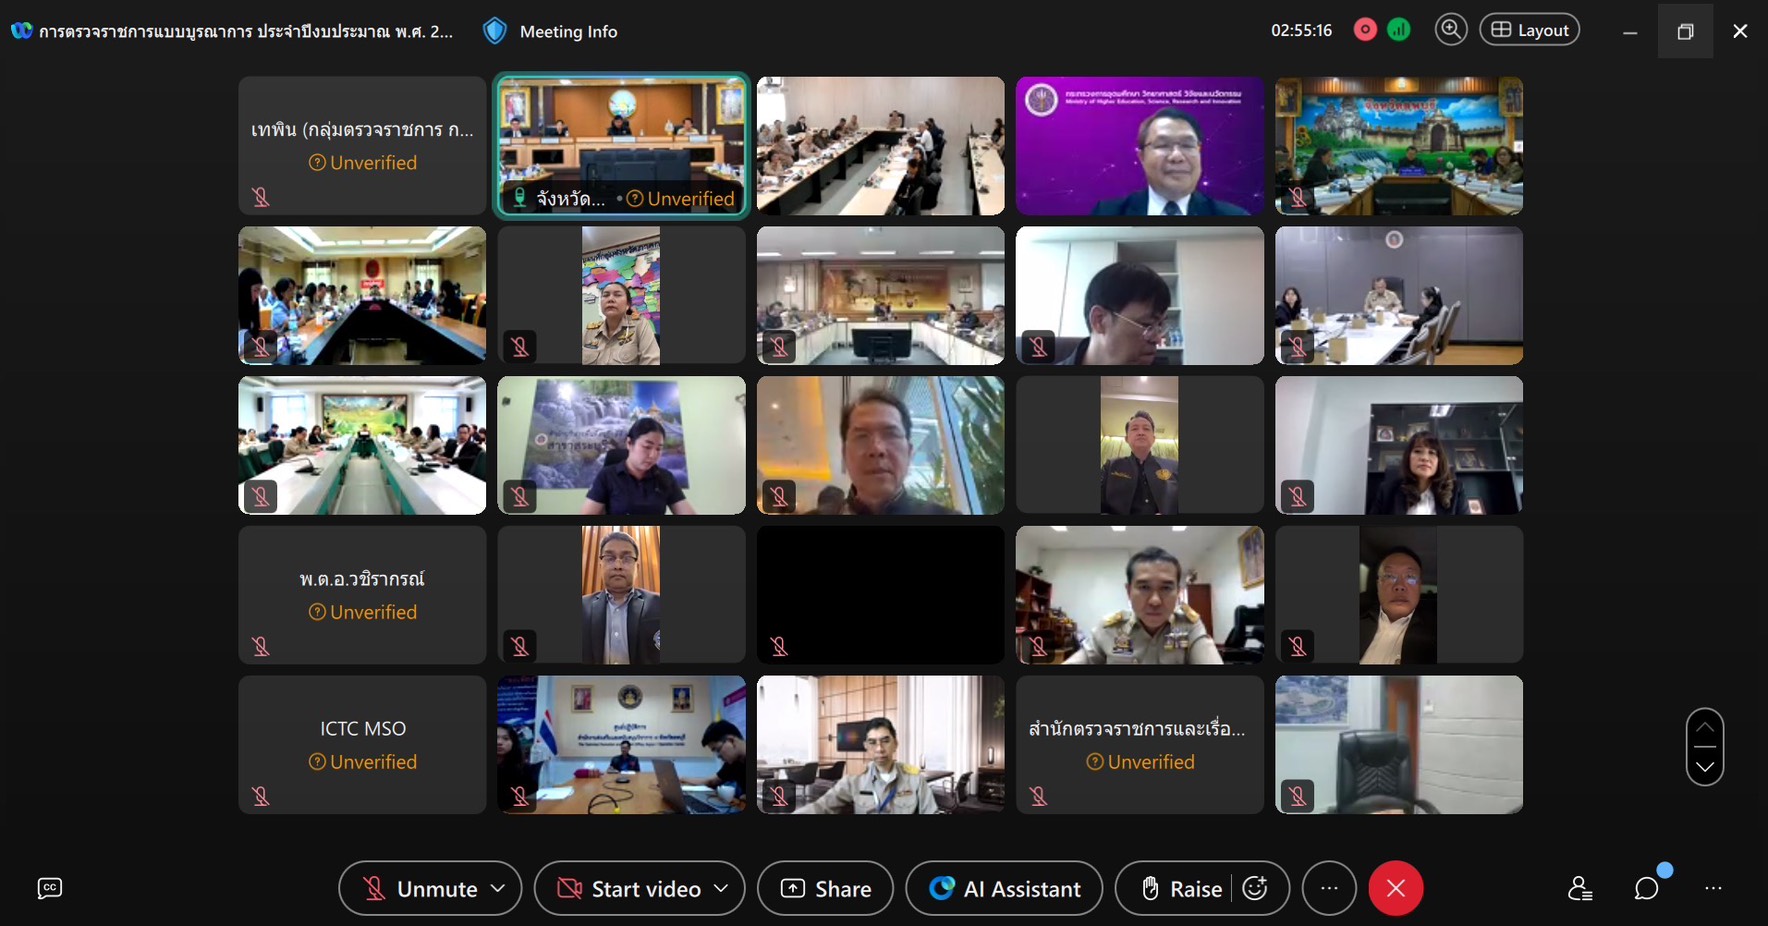1768x926 pixels.
Task: Open the reactions emoji icon
Action: pyautogui.click(x=1255, y=888)
